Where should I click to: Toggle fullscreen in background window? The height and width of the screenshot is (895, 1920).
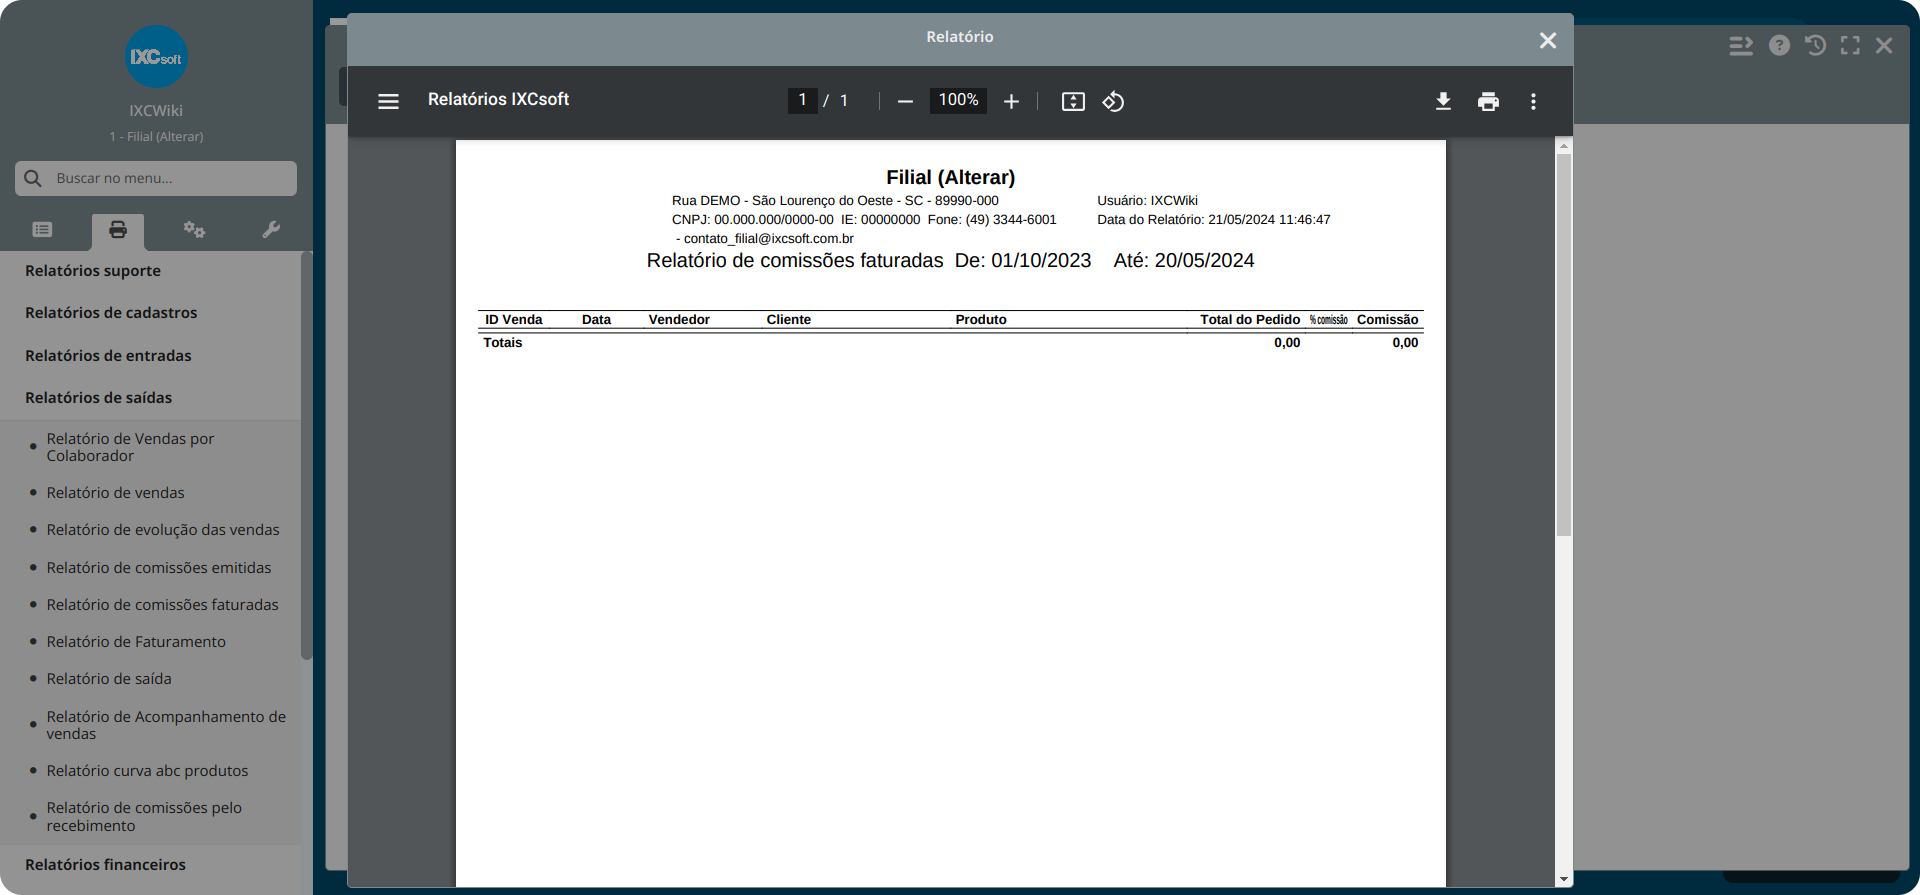coord(1850,45)
